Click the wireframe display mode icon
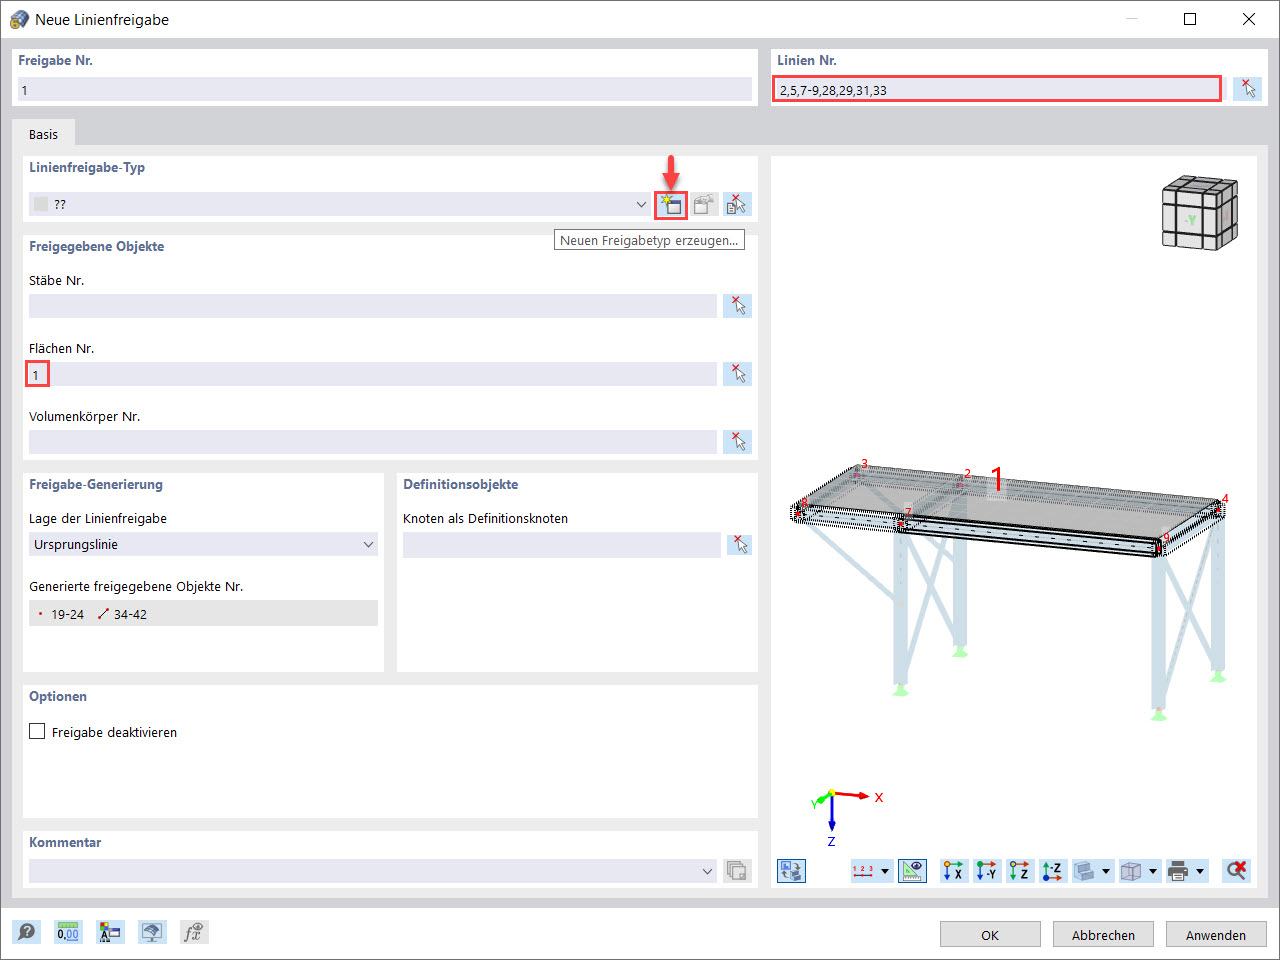The width and height of the screenshot is (1280, 960). coord(1131,871)
